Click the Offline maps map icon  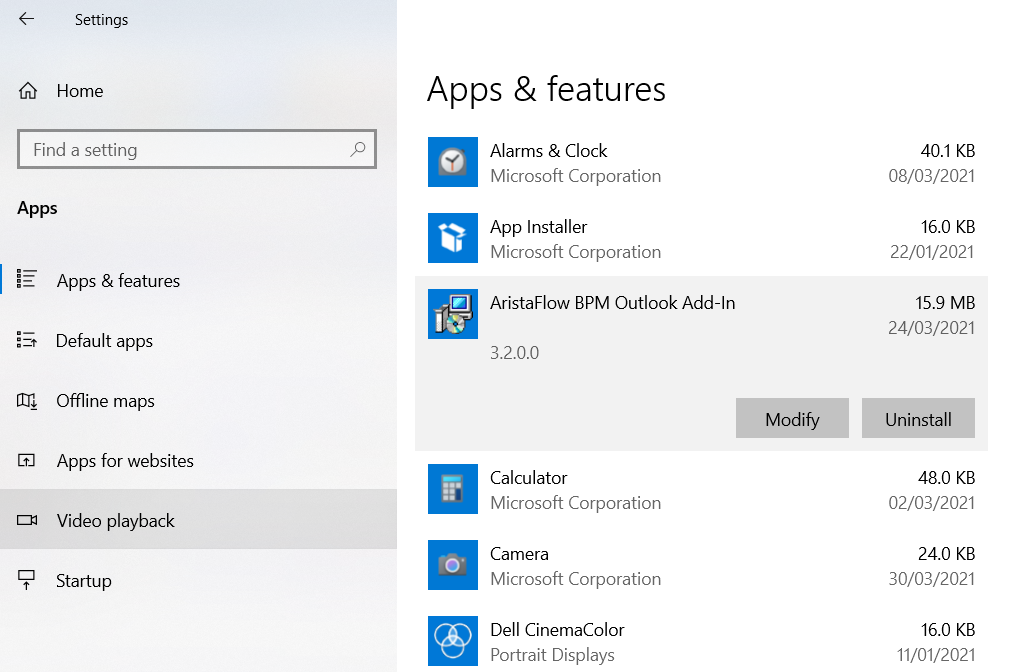click(x=26, y=401)
